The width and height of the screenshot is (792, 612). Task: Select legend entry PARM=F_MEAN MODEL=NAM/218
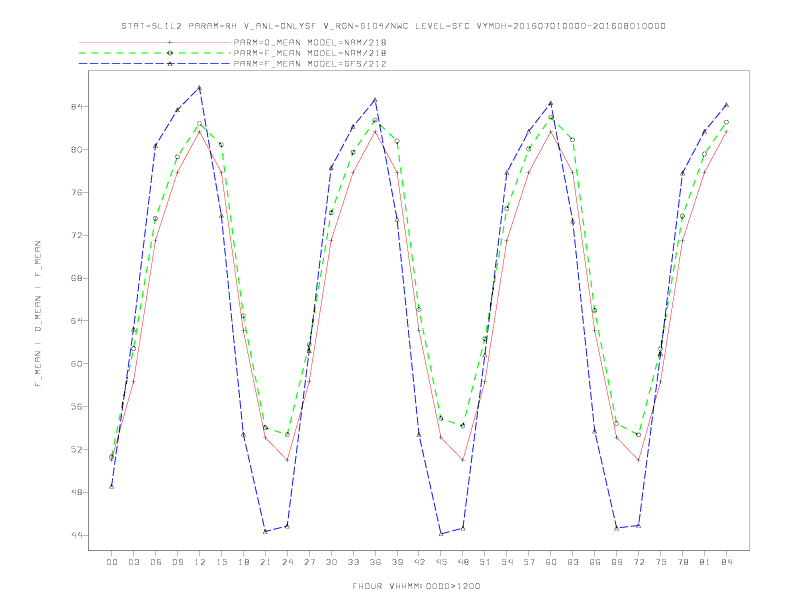point(310,53)
